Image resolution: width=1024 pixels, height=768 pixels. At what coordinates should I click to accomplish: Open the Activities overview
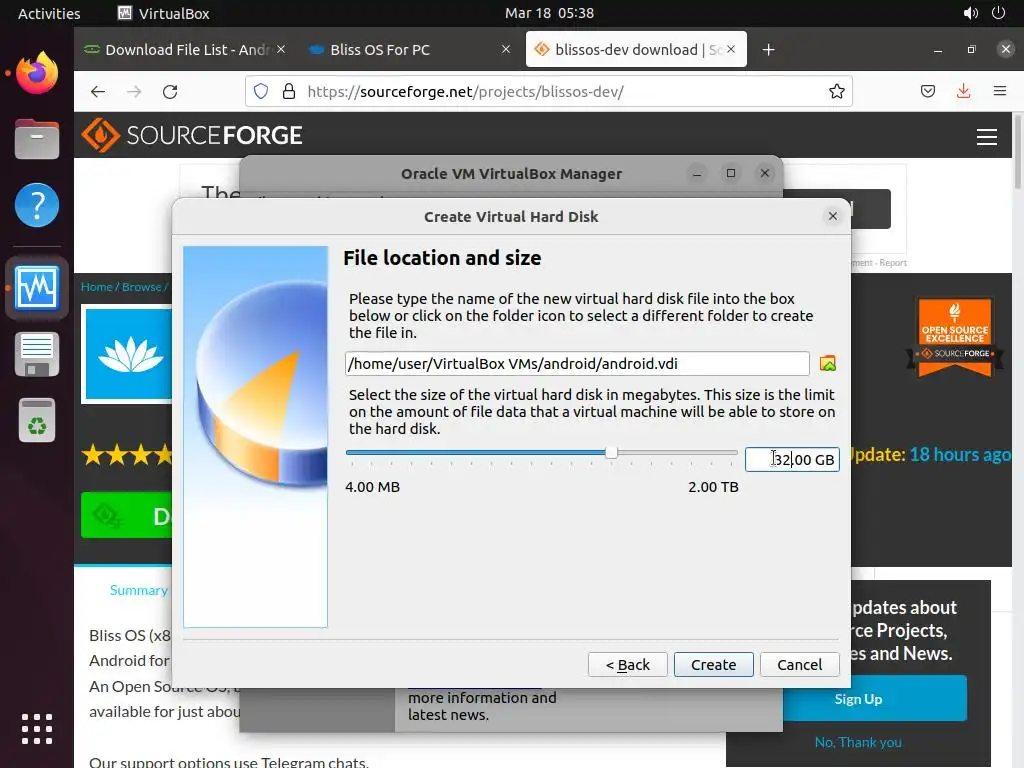(49, 13)
